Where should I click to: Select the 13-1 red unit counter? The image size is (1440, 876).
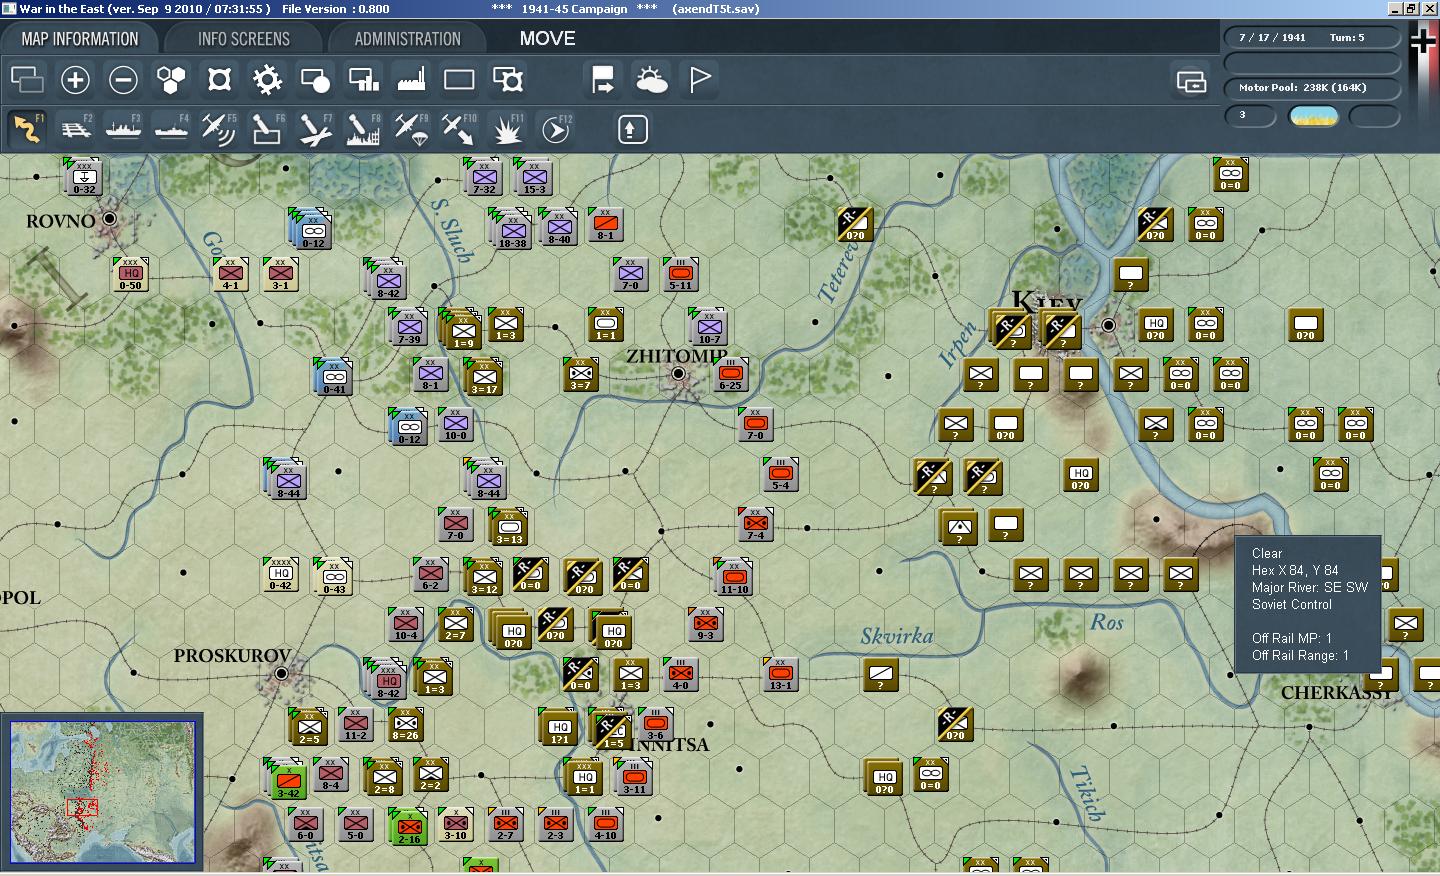[x=781, y=674]
